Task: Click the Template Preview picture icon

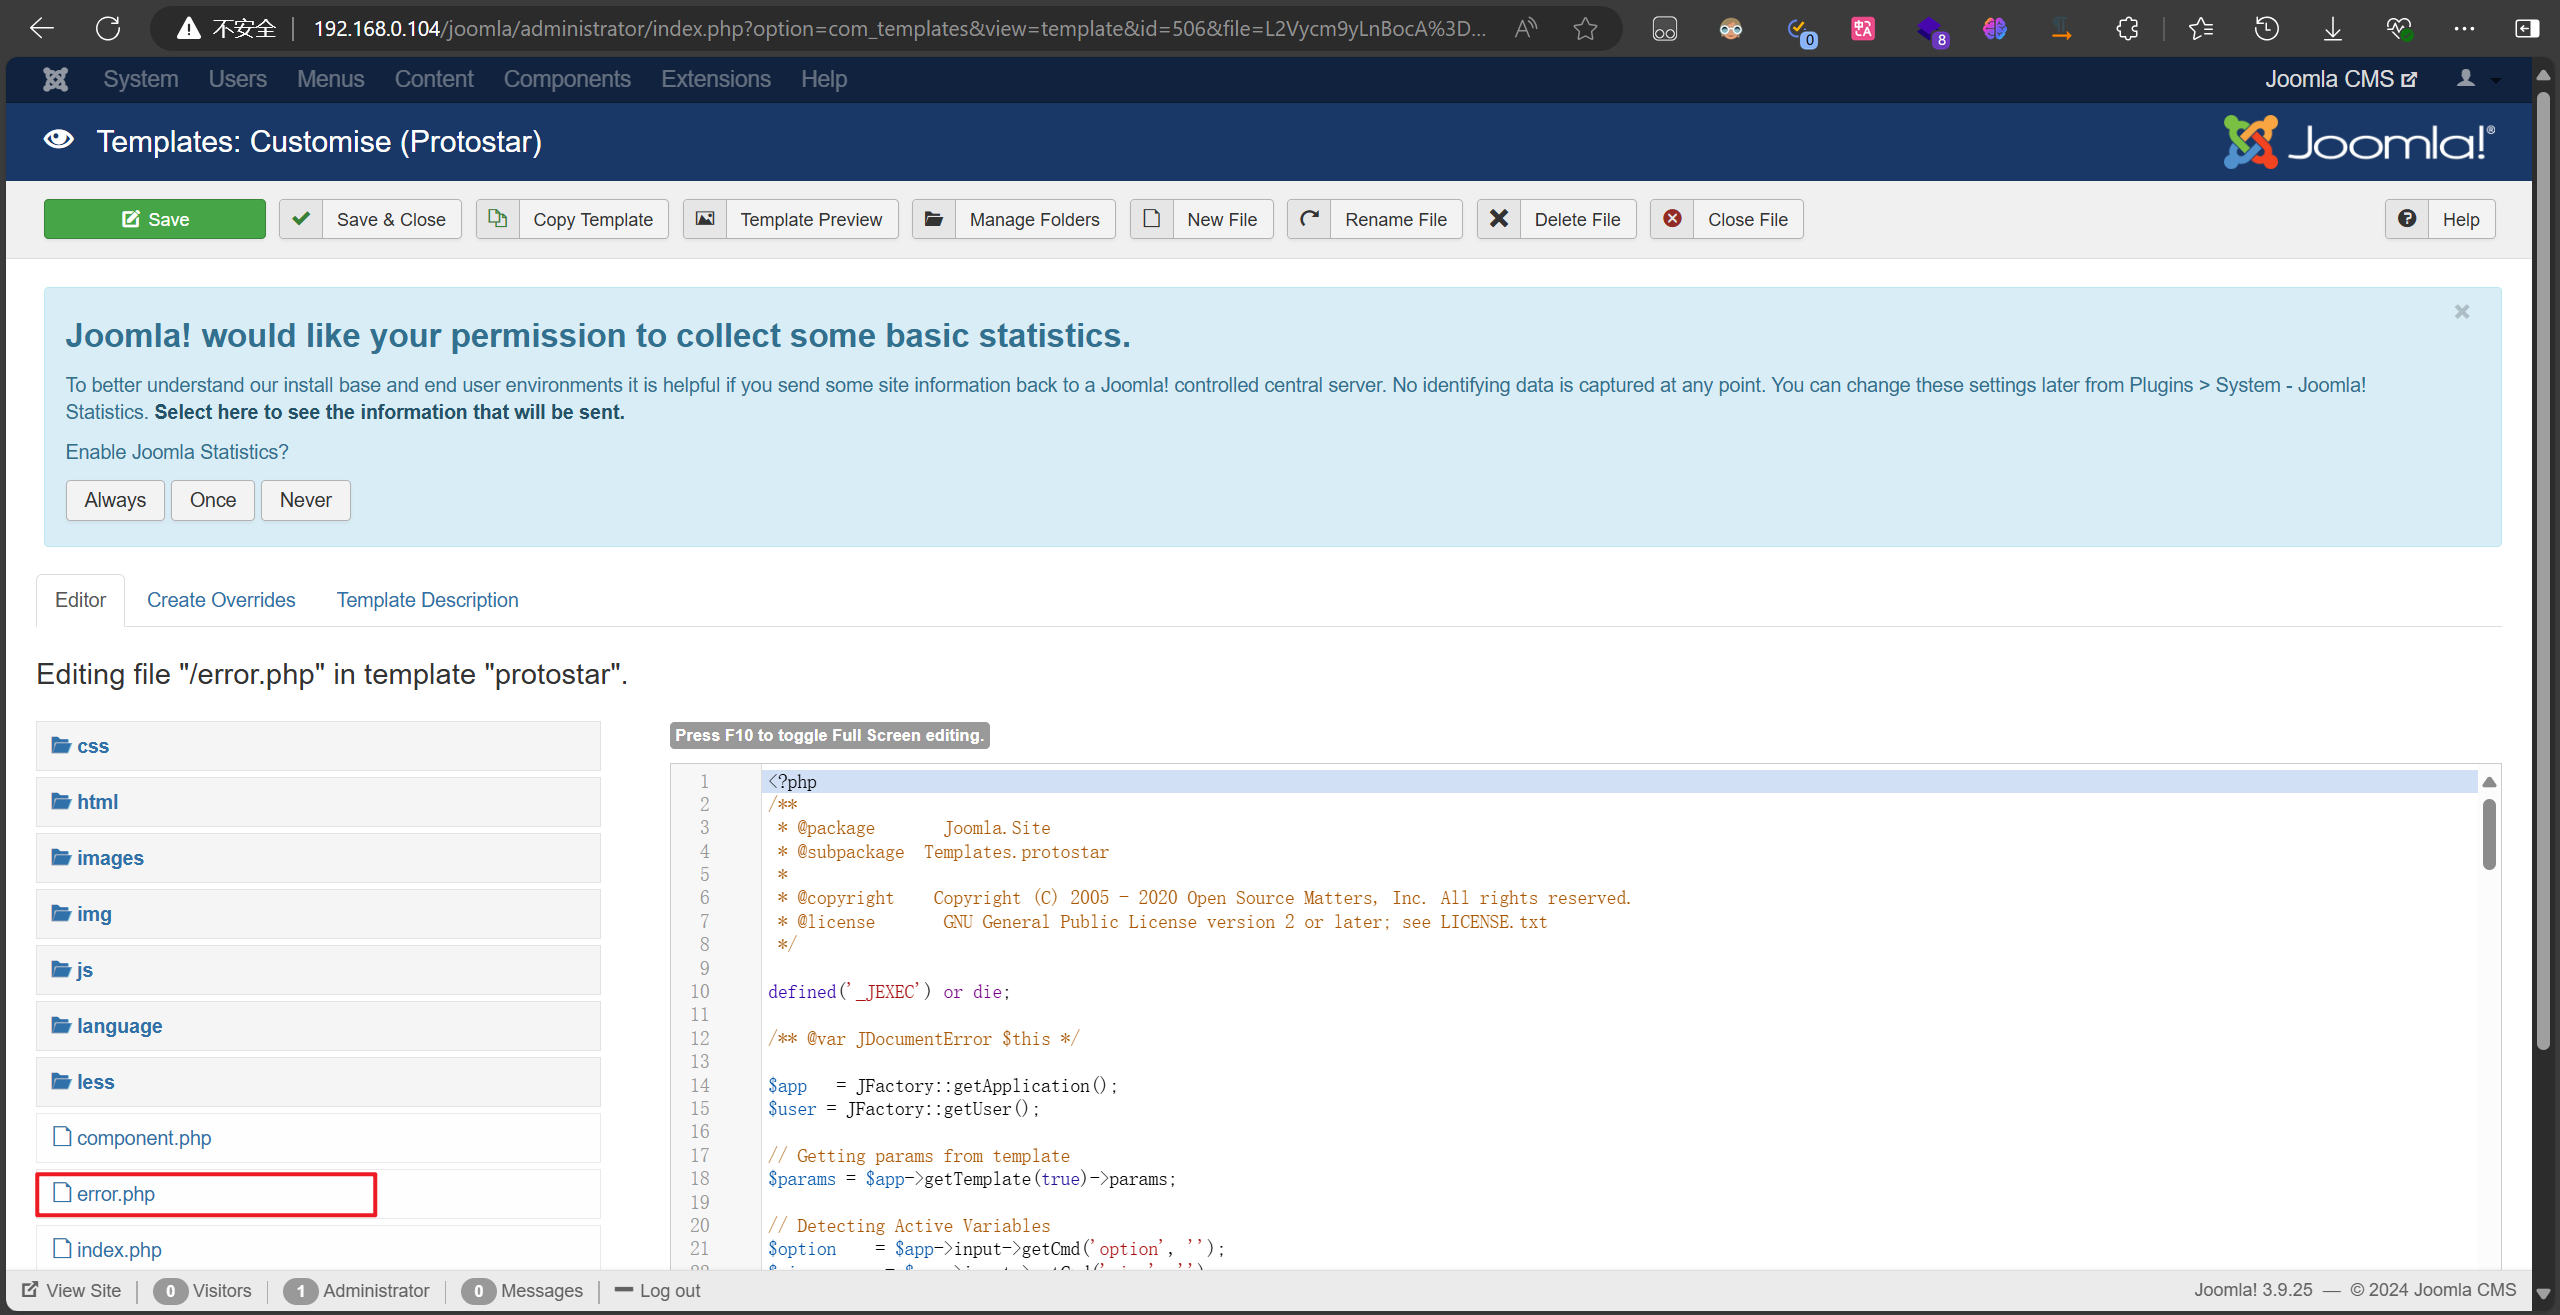Action: [705, 219]
